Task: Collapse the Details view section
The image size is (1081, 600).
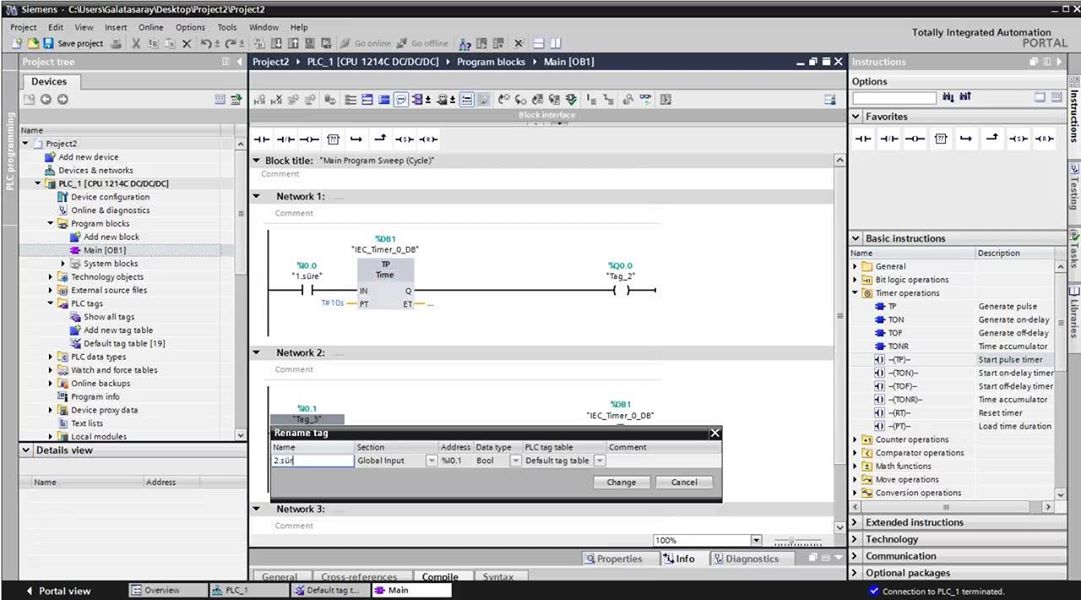Action: pyautogui.click(x=26, y=450)
